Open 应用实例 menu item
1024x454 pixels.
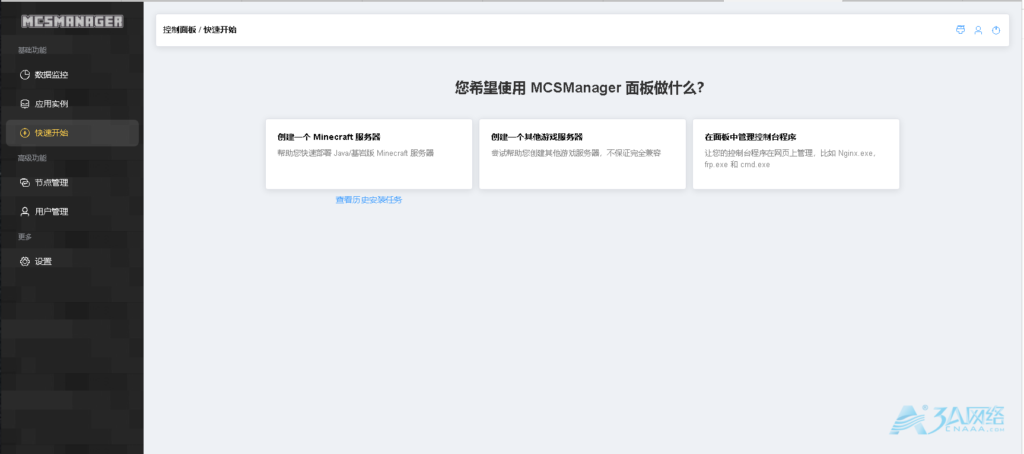click(72, 104)
